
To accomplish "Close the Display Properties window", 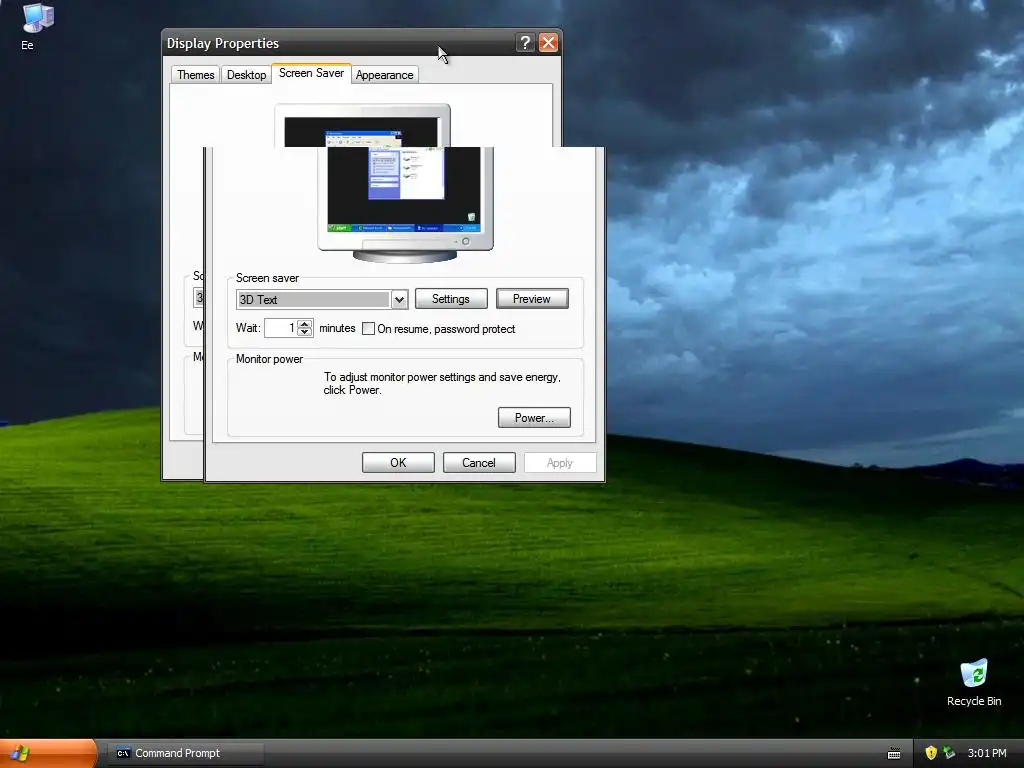I will [549, 43].
